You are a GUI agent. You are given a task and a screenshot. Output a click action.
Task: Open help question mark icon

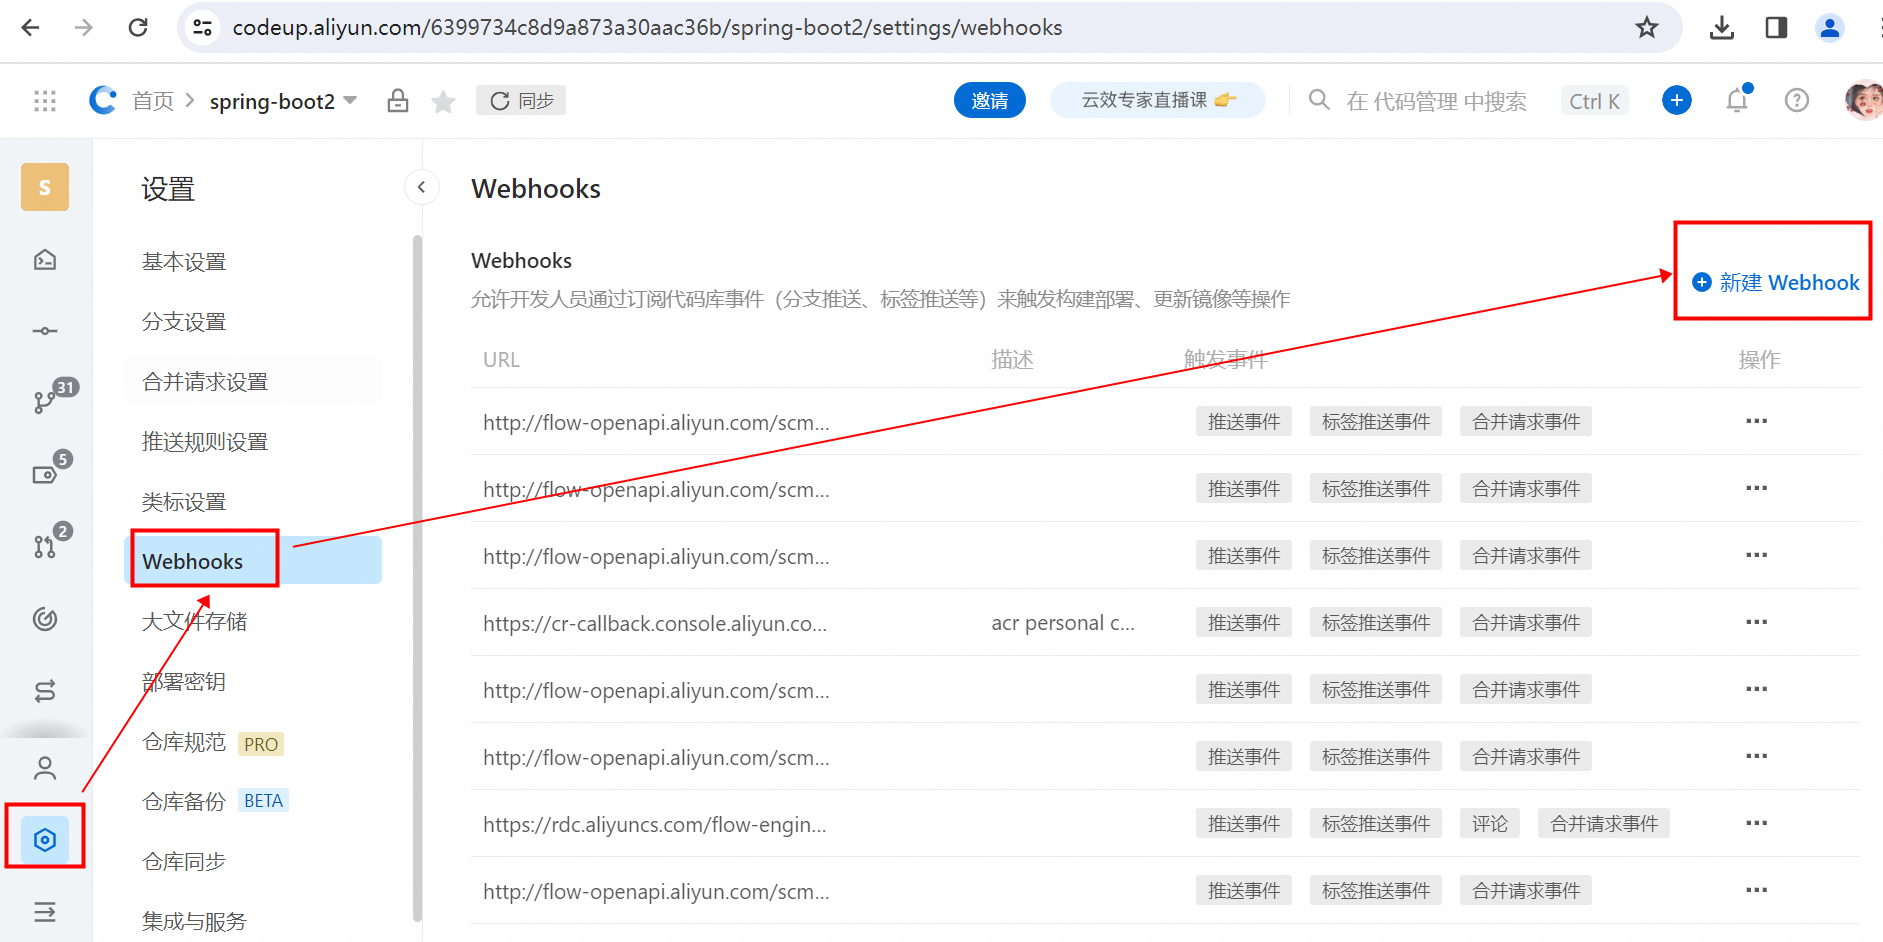click(1797, 100)
